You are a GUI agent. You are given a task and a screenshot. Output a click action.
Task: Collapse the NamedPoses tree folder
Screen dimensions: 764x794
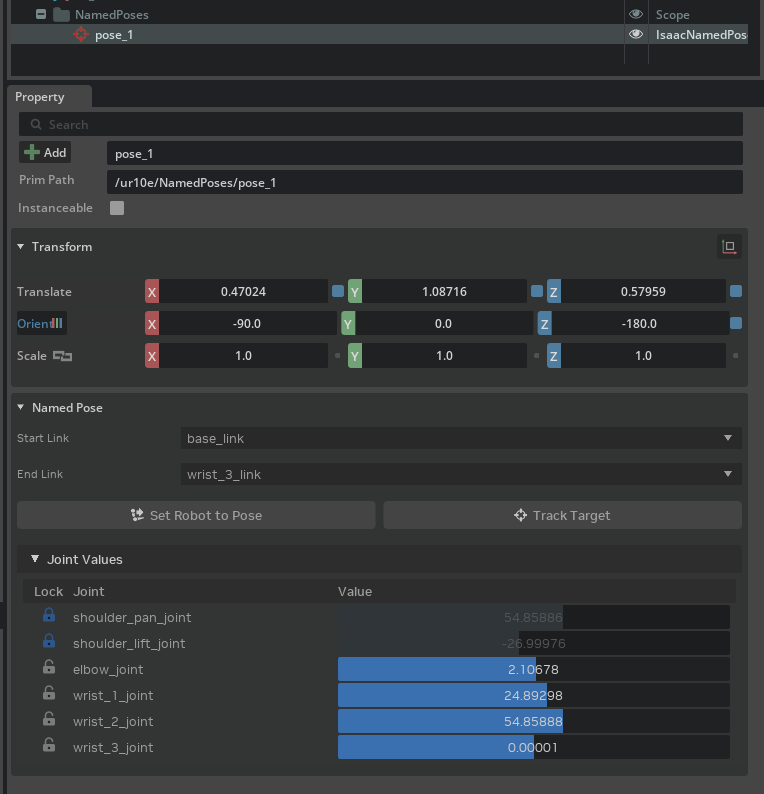[40, 15]
